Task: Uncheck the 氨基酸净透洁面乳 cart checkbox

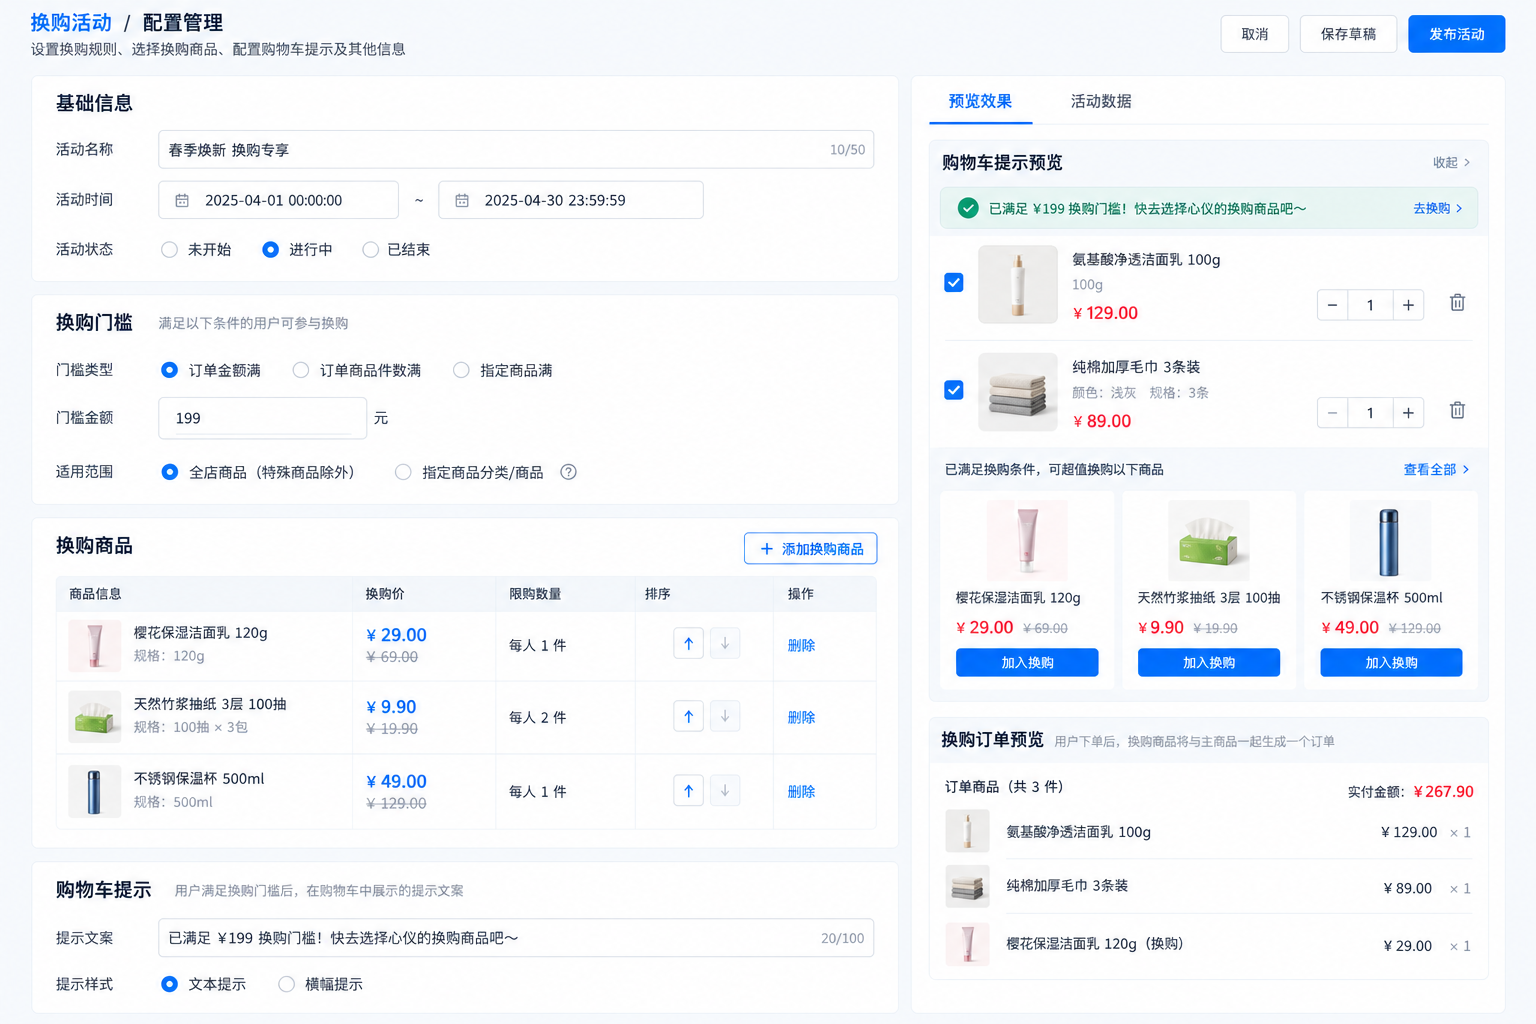Action: coord(954,283)
